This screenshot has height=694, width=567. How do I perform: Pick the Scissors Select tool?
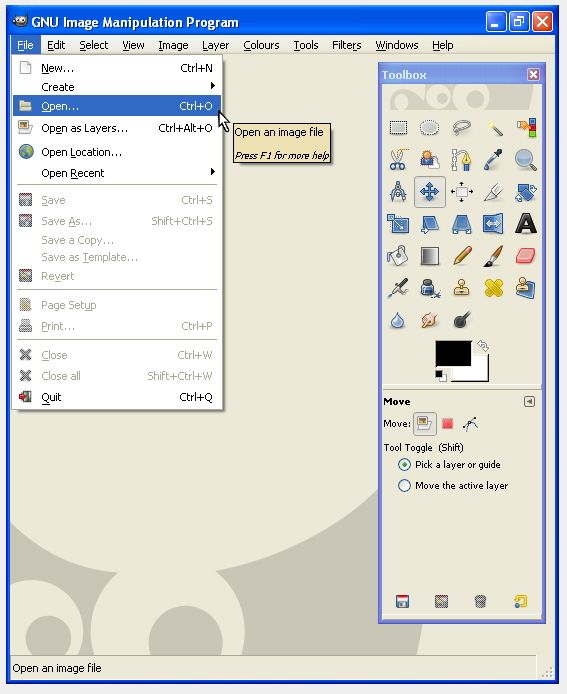click(398, 160)
